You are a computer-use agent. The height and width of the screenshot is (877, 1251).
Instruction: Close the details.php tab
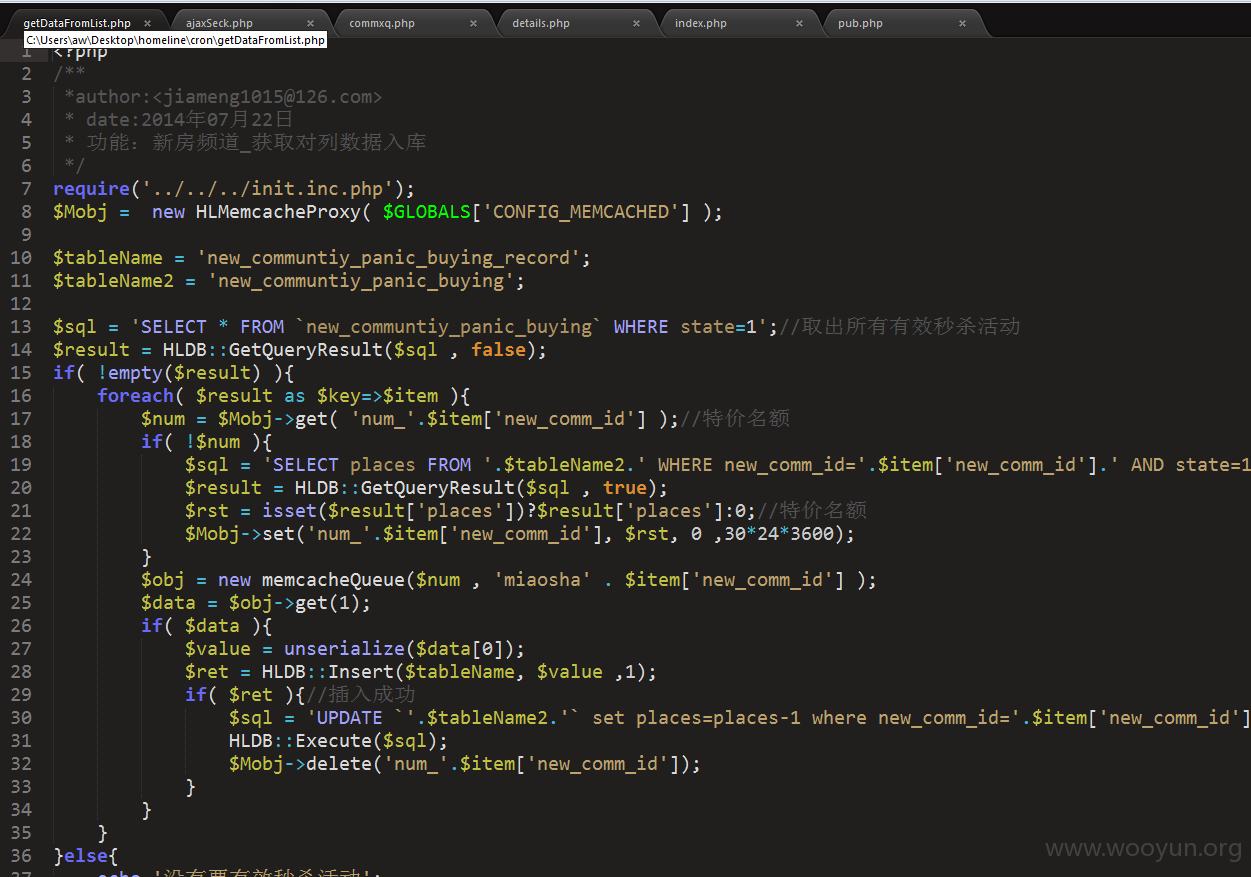point(637,23)
